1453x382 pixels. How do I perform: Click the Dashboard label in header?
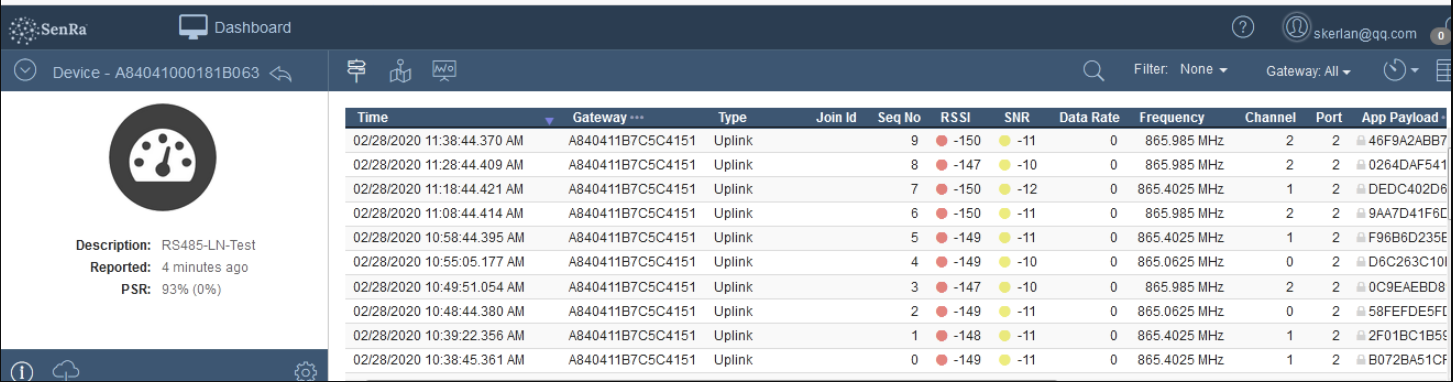click(253, 28)
